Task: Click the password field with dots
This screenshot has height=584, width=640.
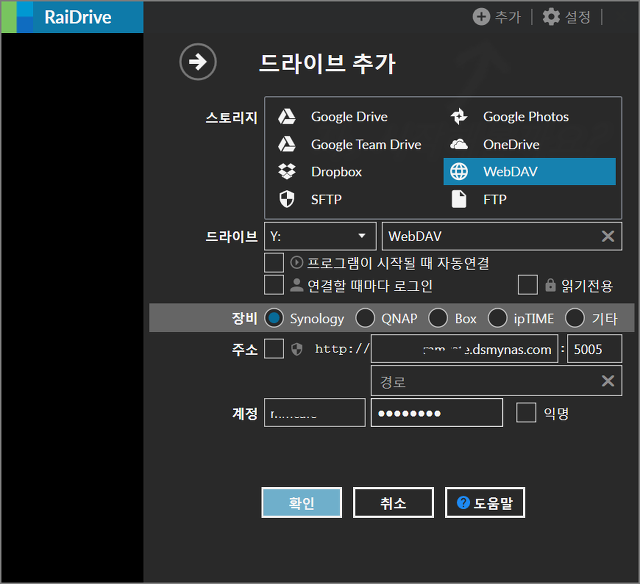Action: pos(437,413)
